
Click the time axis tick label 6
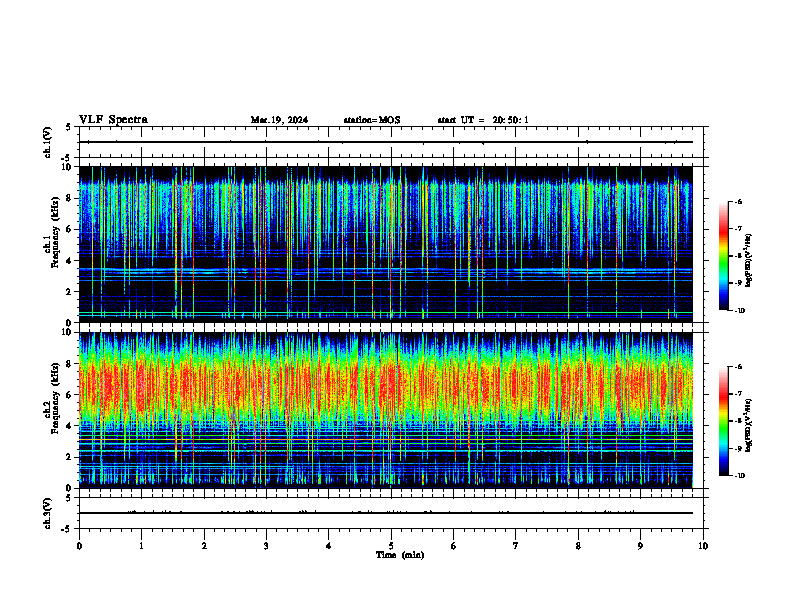click(x=453, y=546)
